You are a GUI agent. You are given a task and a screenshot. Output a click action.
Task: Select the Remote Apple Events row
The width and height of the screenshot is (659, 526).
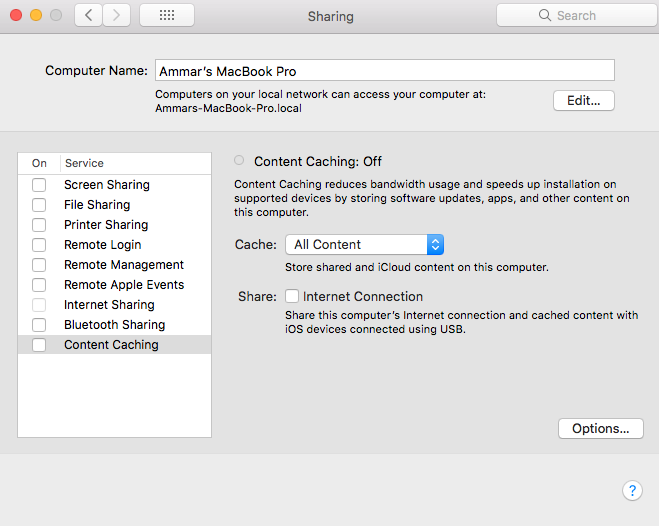[x=114, y=285]
